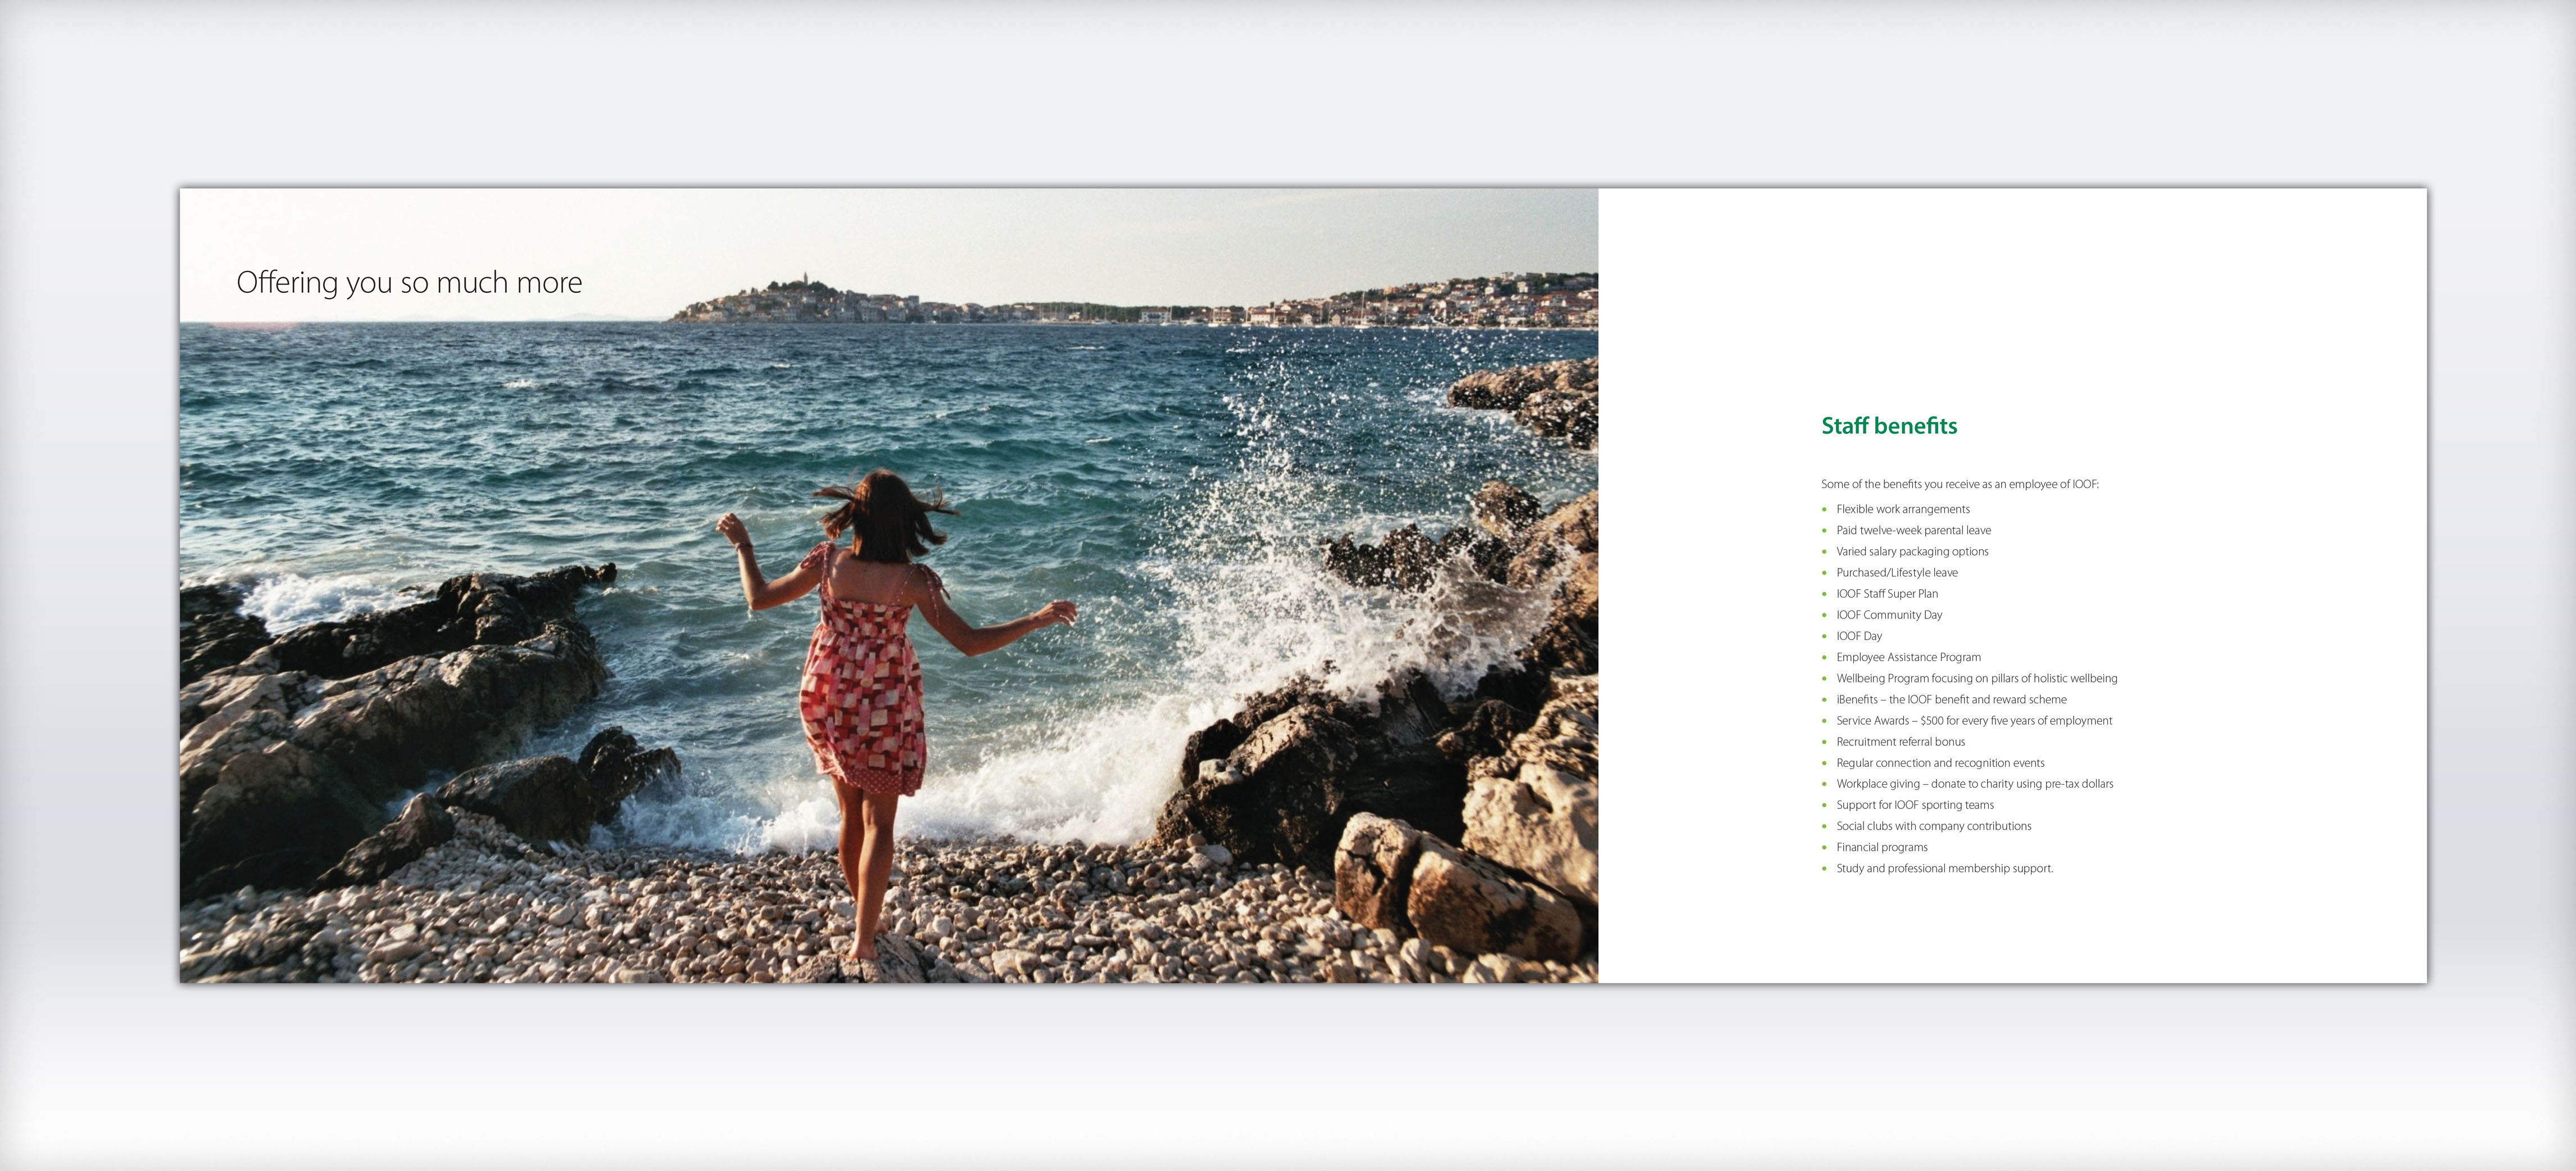Click 'Social clubs with company contributions'
Viewport: 2576px width, 1171px height.
point(1933,826)
